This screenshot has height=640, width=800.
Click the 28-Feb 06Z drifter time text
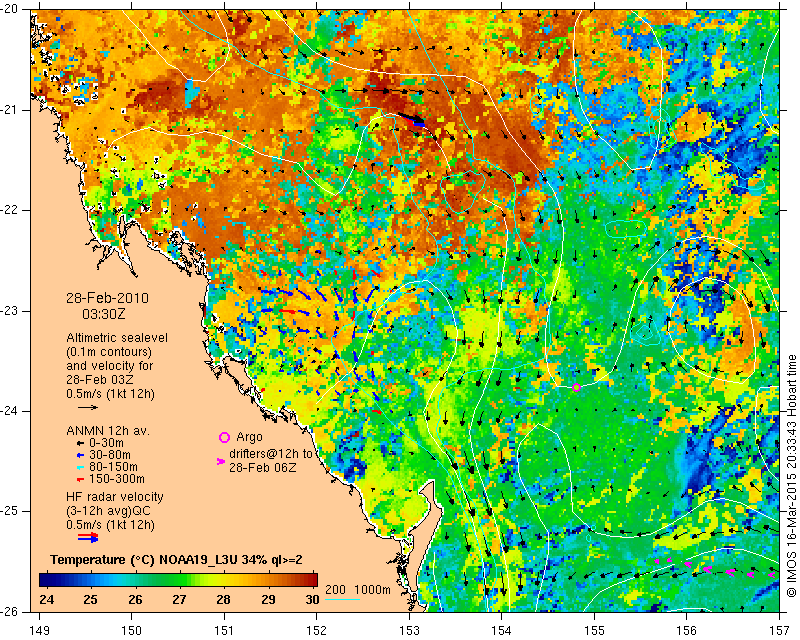(263, 467)
